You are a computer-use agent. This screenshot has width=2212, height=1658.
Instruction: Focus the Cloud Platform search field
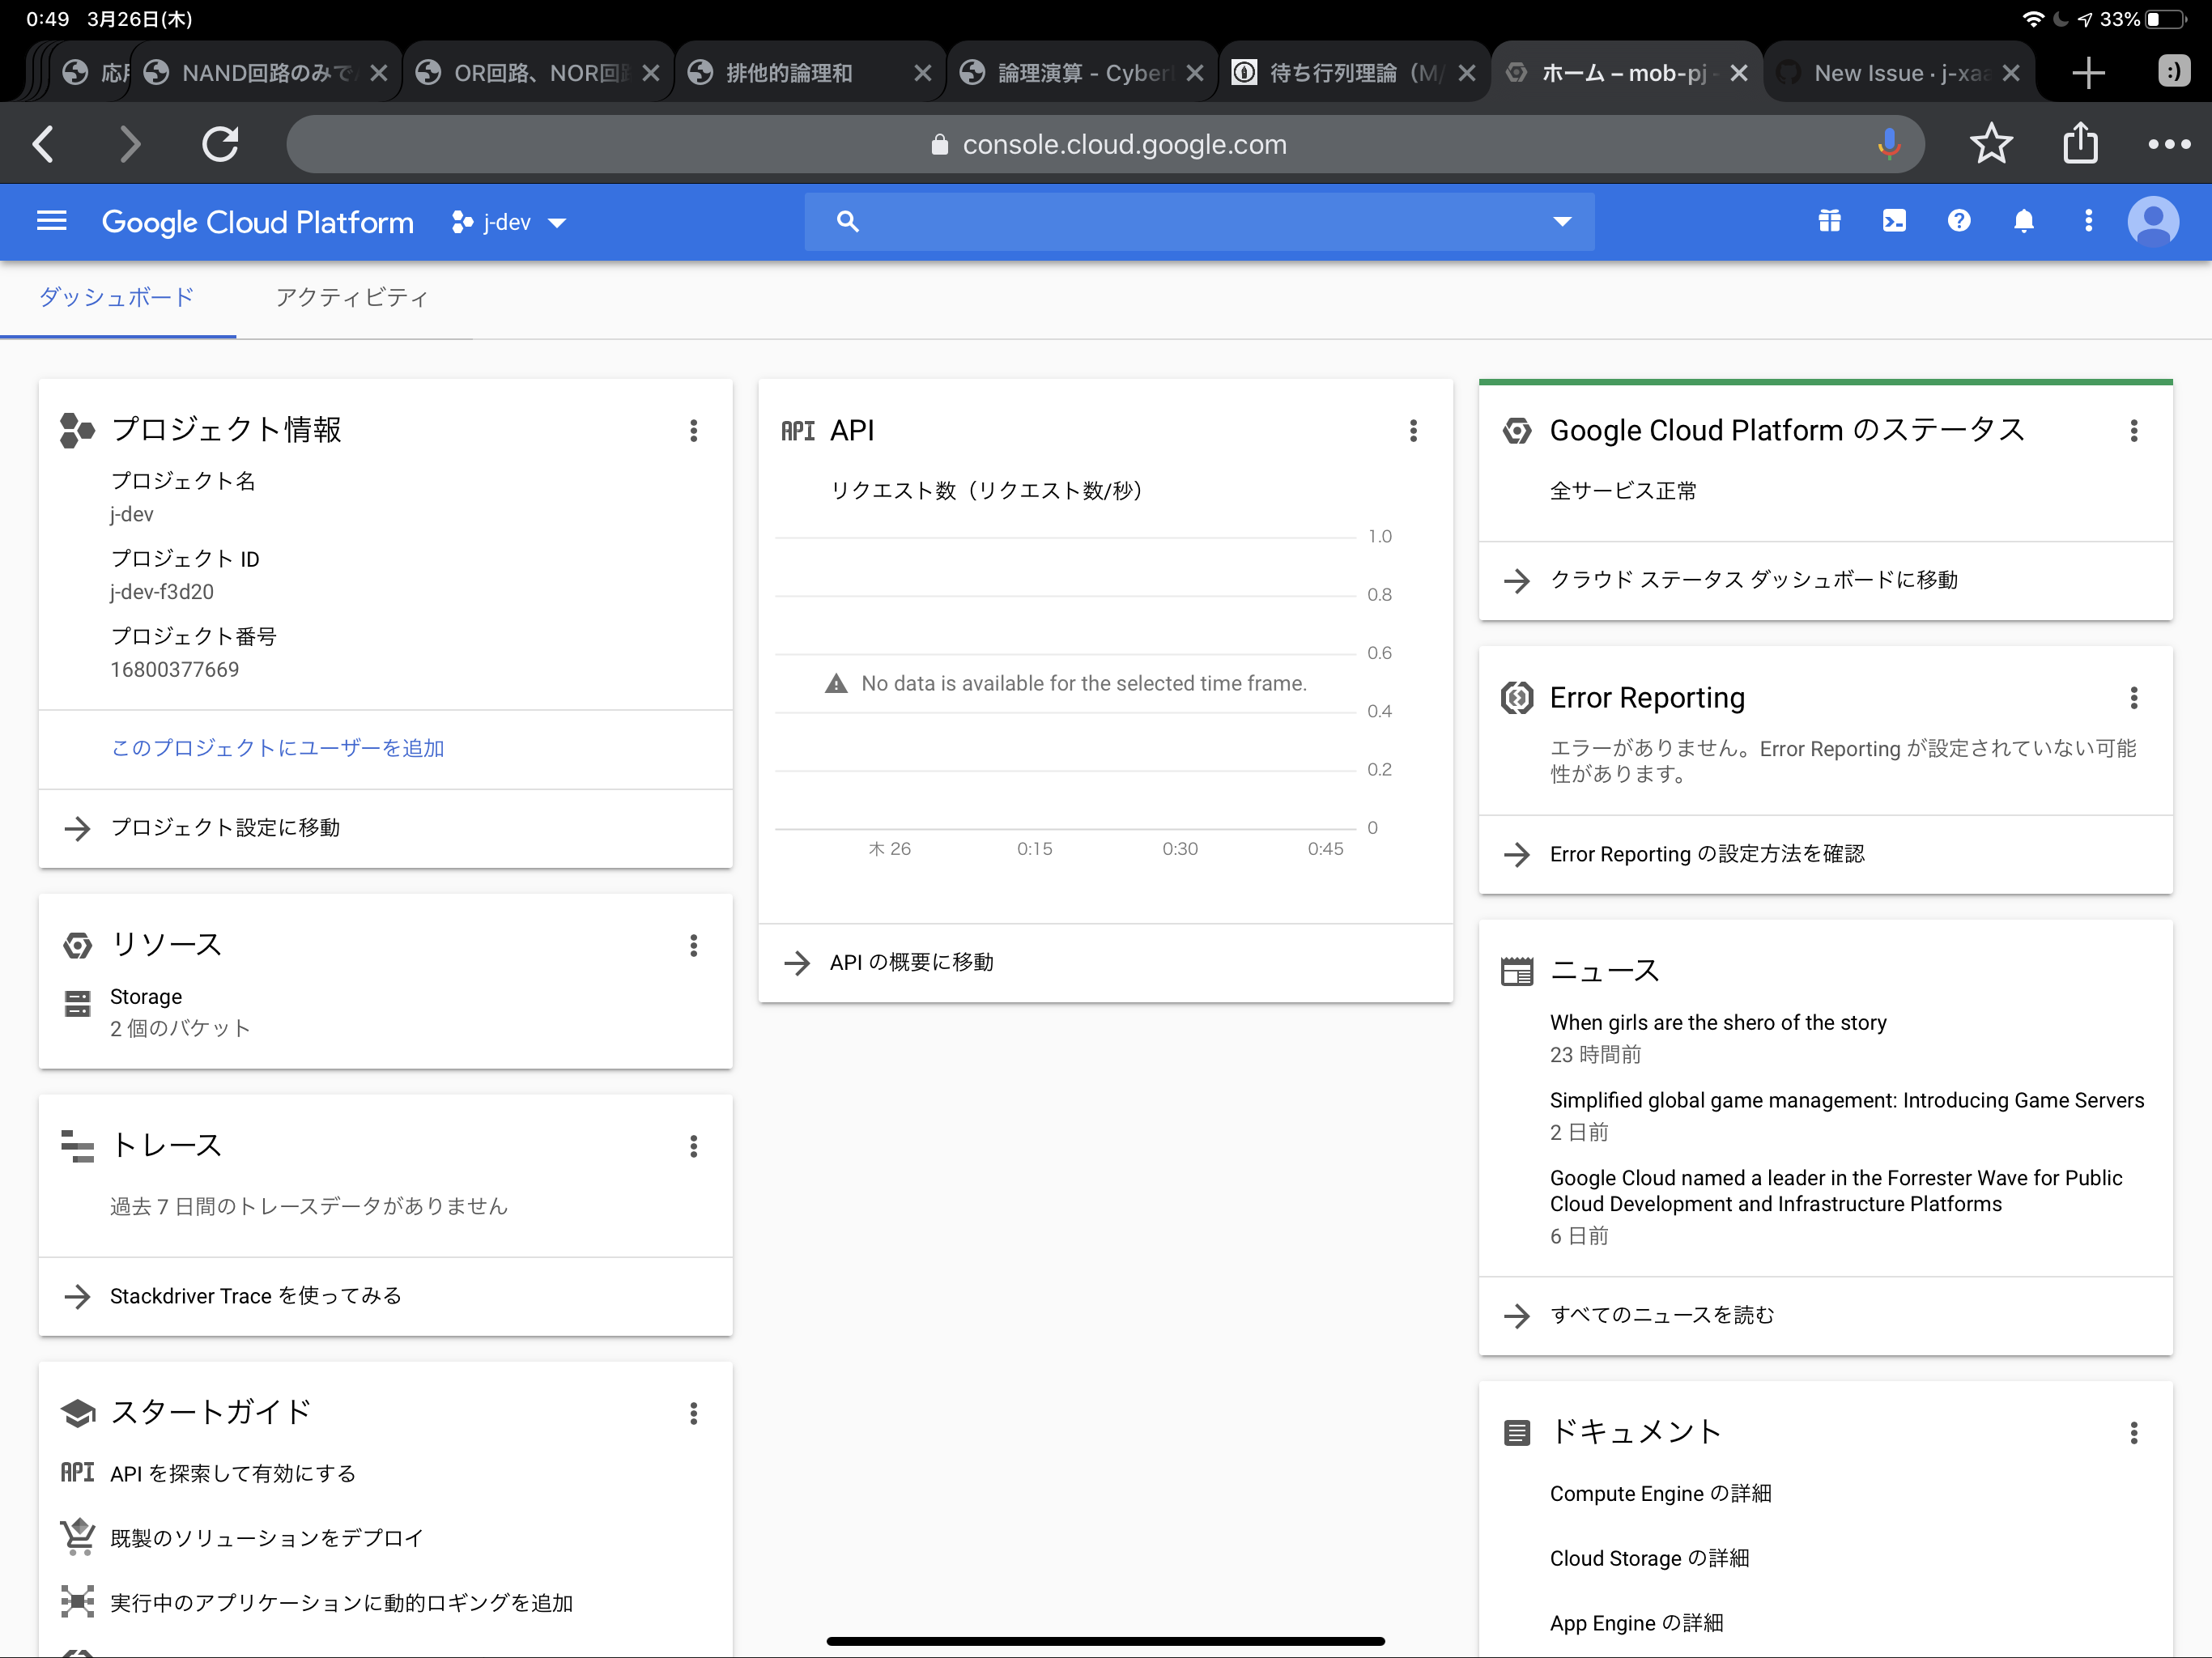click(1199, 221)
